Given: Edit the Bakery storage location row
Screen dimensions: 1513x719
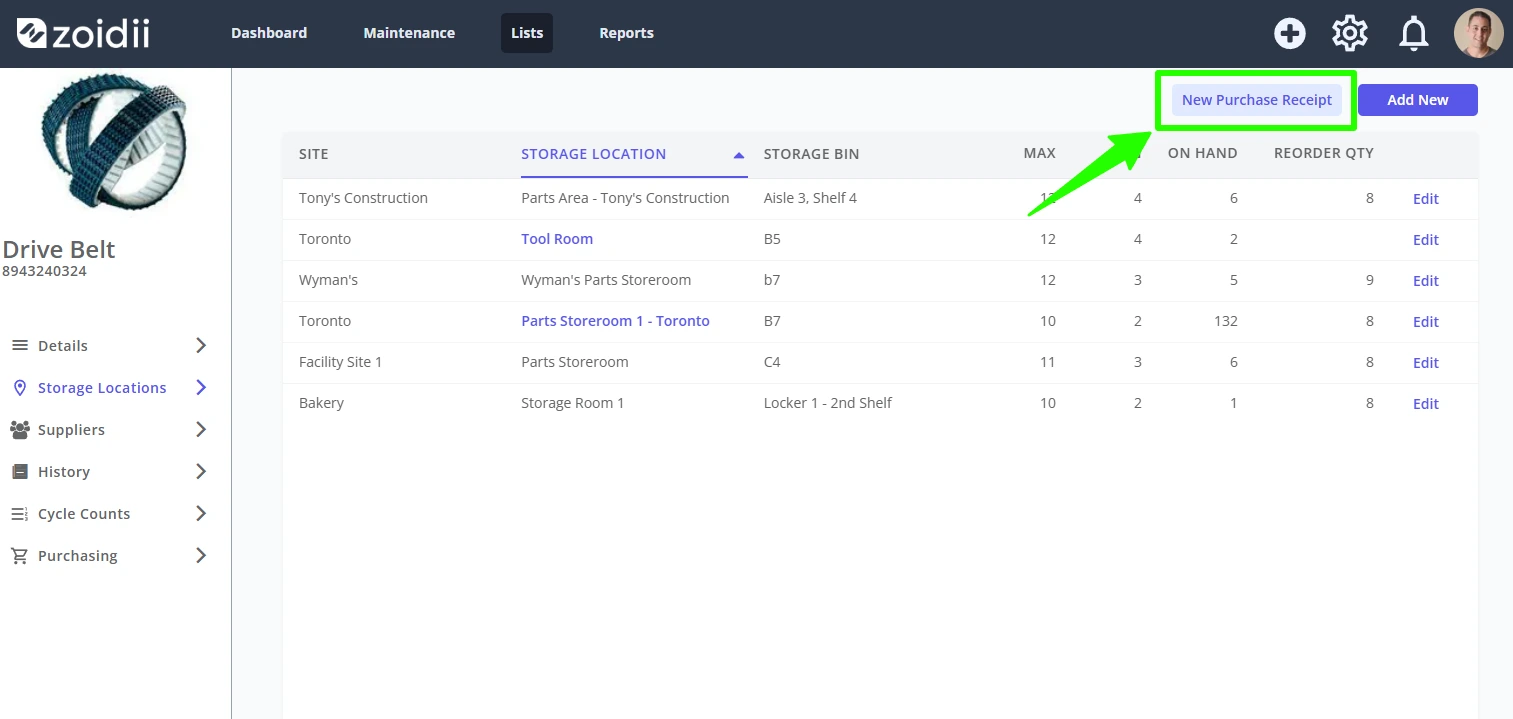Looking at the screenshot, I should [1426, 404].
